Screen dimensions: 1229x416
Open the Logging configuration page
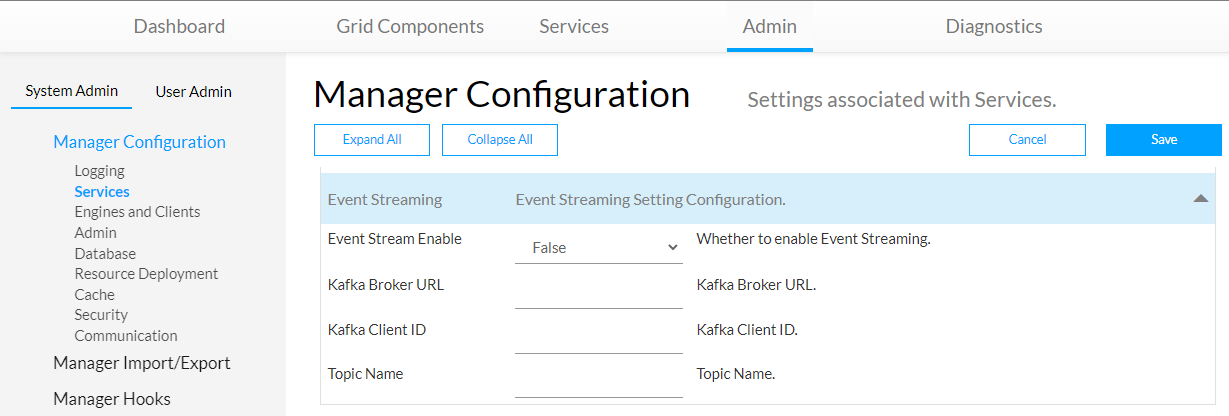click(x=99, y=171)
